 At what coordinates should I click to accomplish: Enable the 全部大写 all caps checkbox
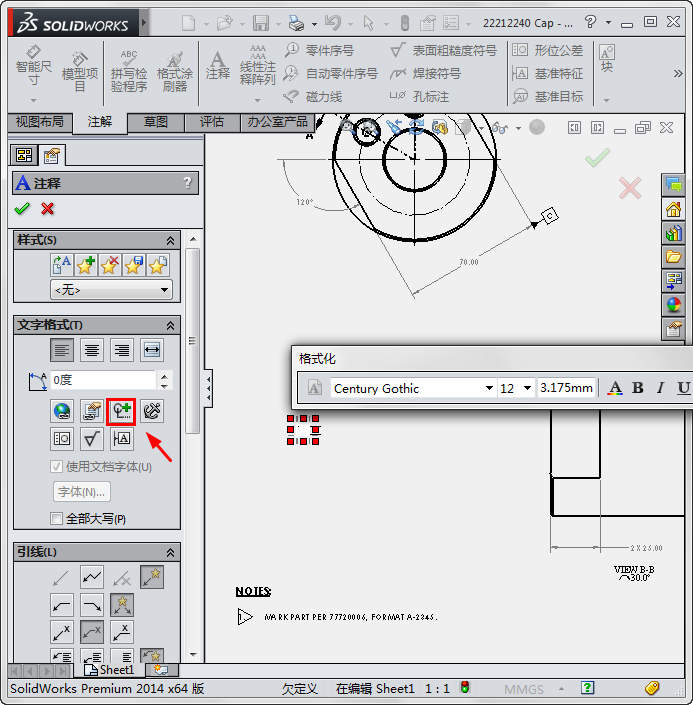[57, 519]
